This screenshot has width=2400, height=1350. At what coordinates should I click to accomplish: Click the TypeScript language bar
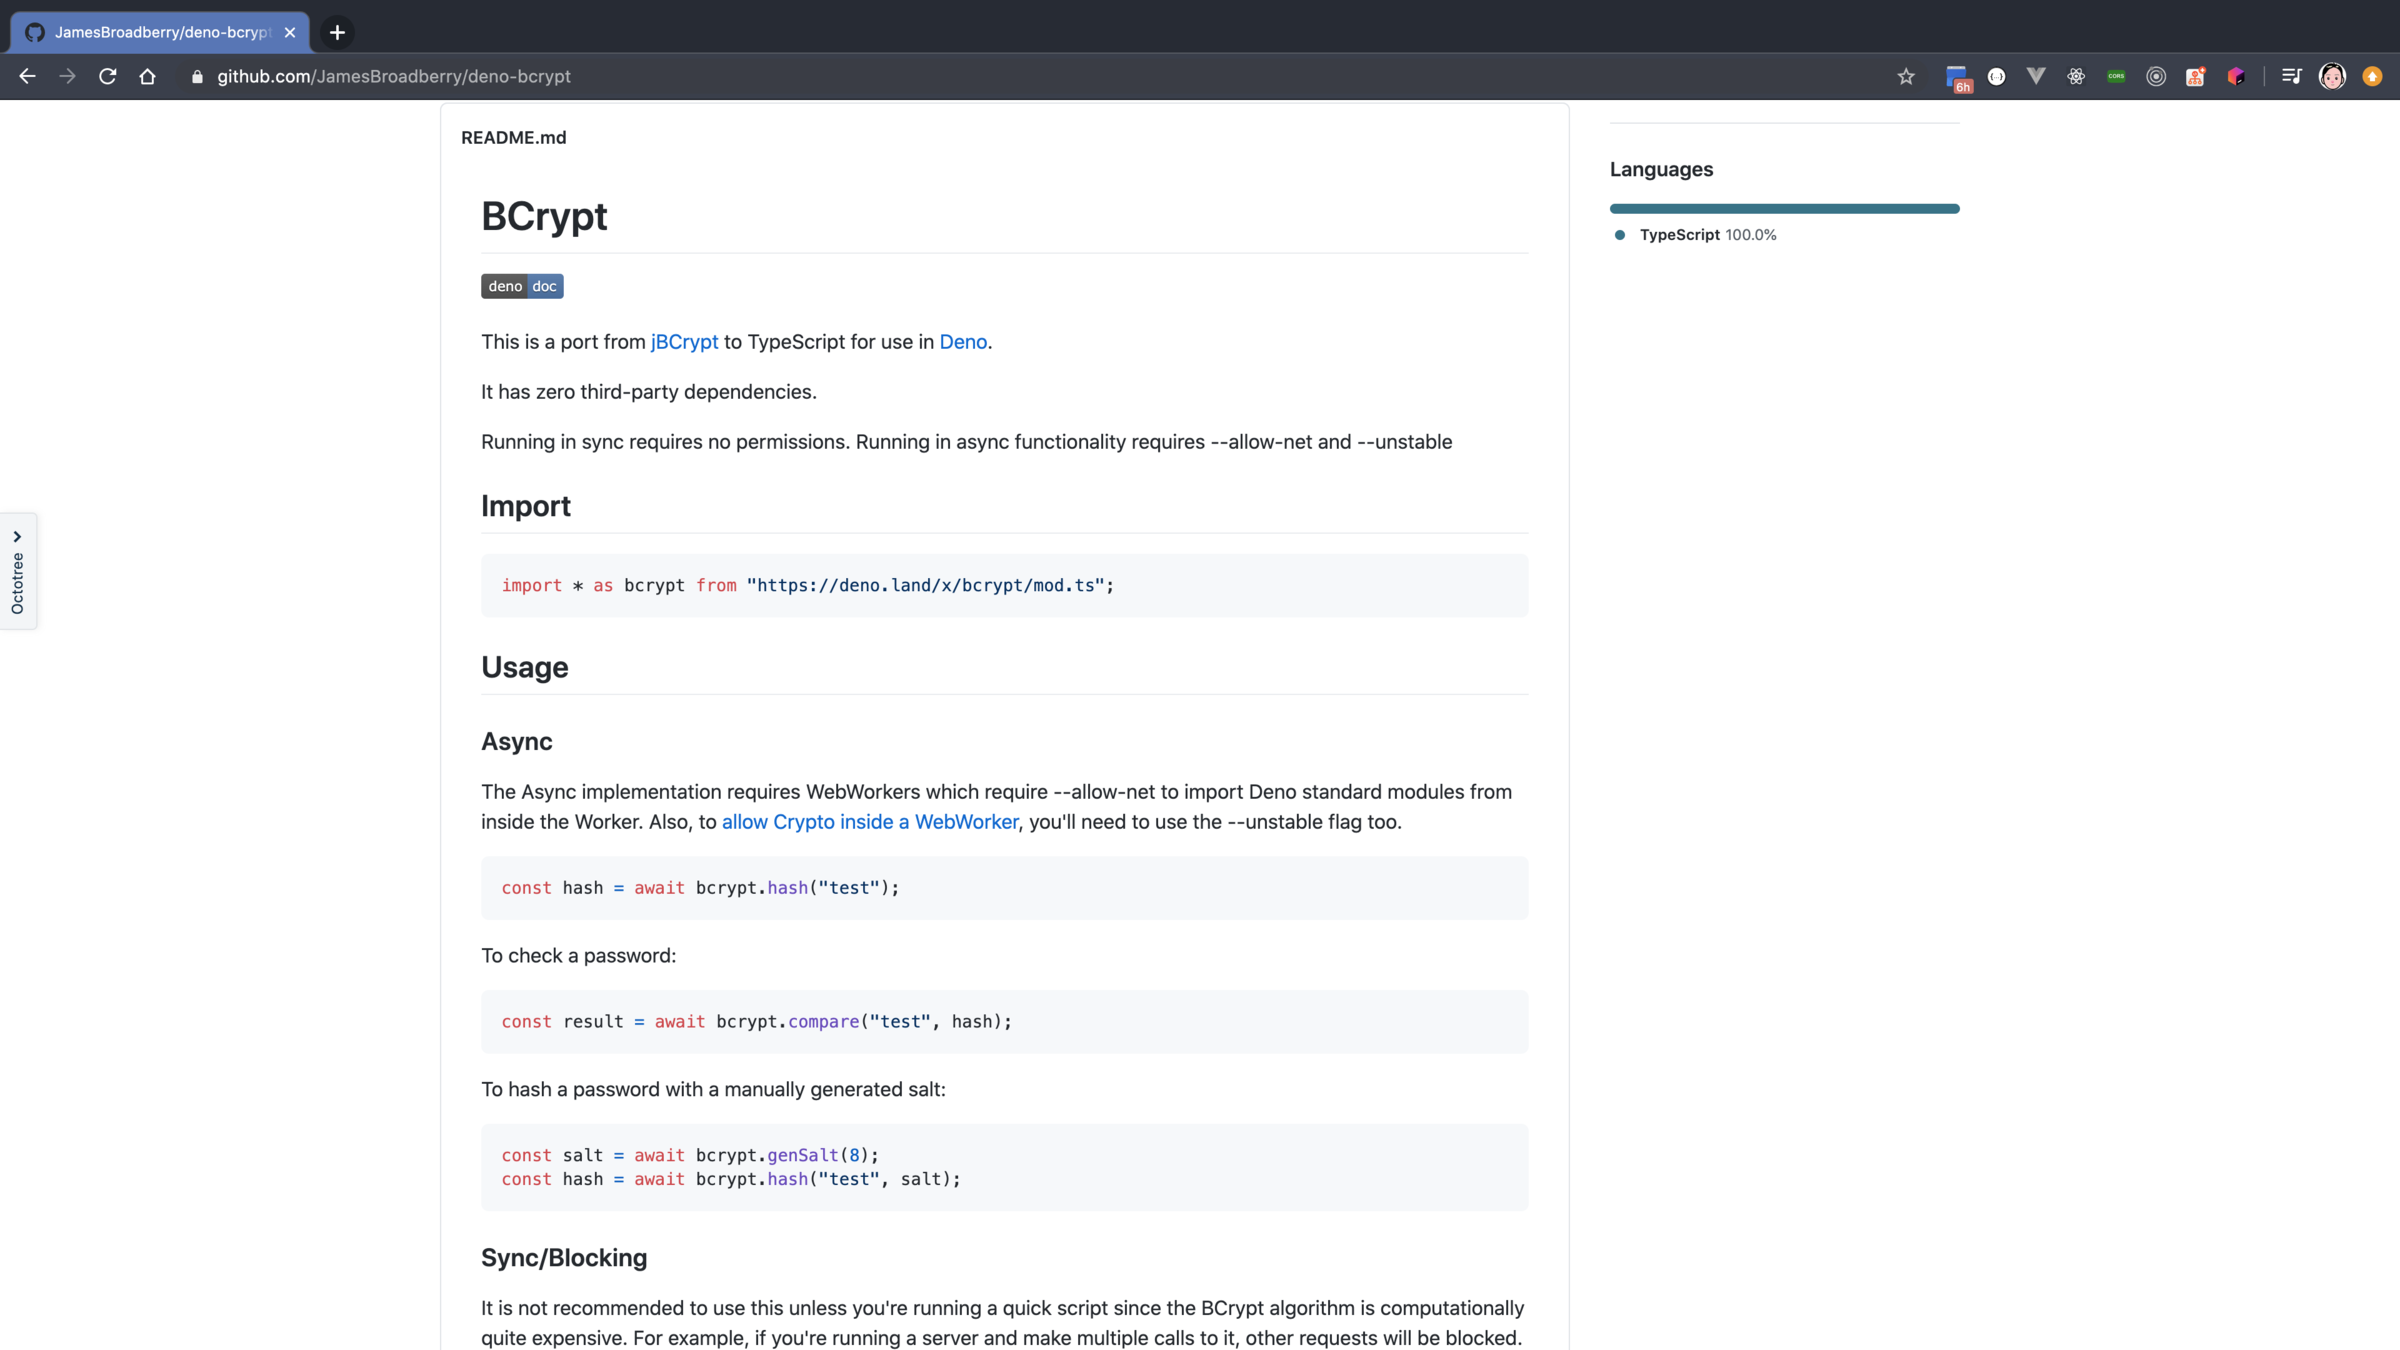point(1784,209)
